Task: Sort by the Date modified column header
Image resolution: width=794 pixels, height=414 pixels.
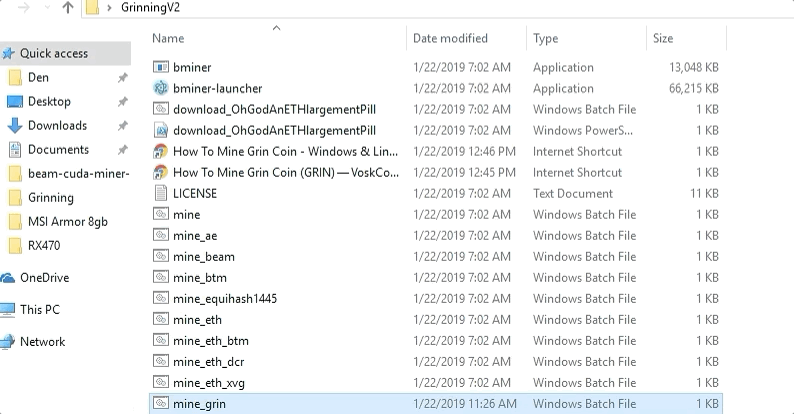Action: coord(450,38)
